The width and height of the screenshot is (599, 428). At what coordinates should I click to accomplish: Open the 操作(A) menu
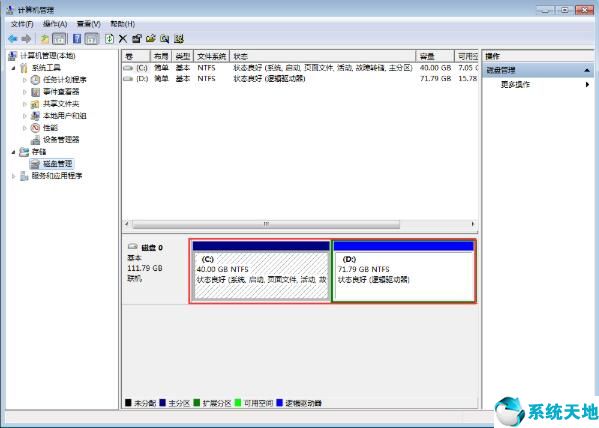coord(55,24)
